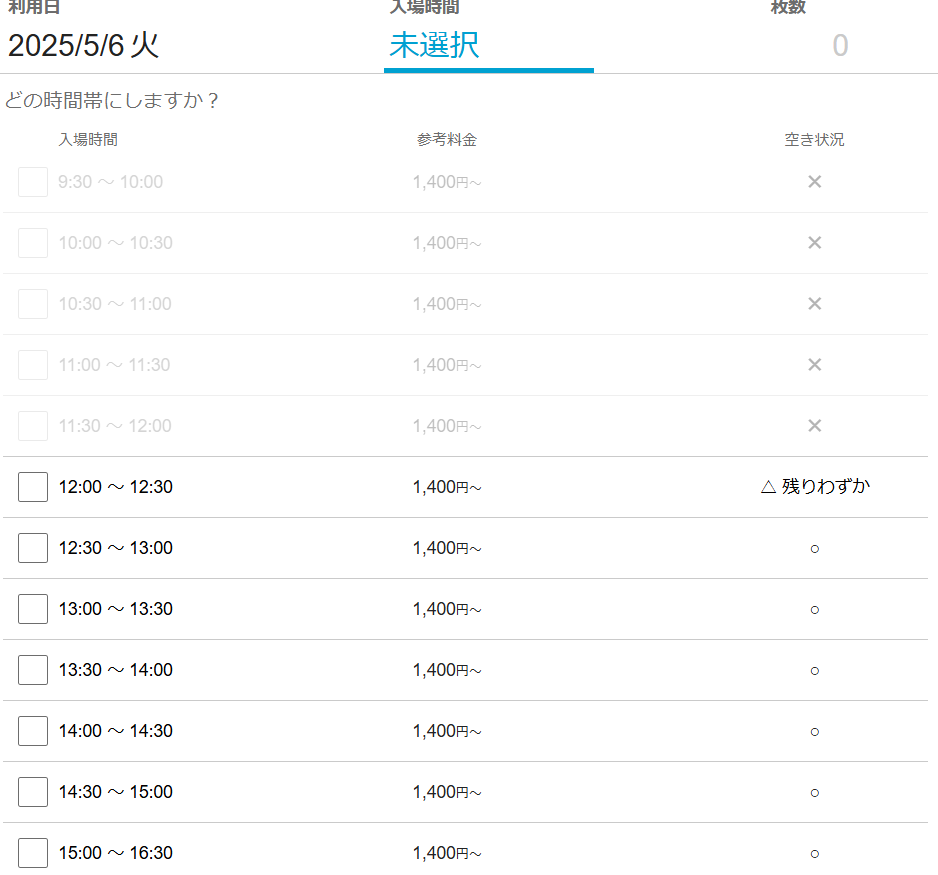Viewport: 938px width, 875px height.
Task: Click the 11:30 ~ 12:00 greyed time label
Action: [x=115, y=426]
